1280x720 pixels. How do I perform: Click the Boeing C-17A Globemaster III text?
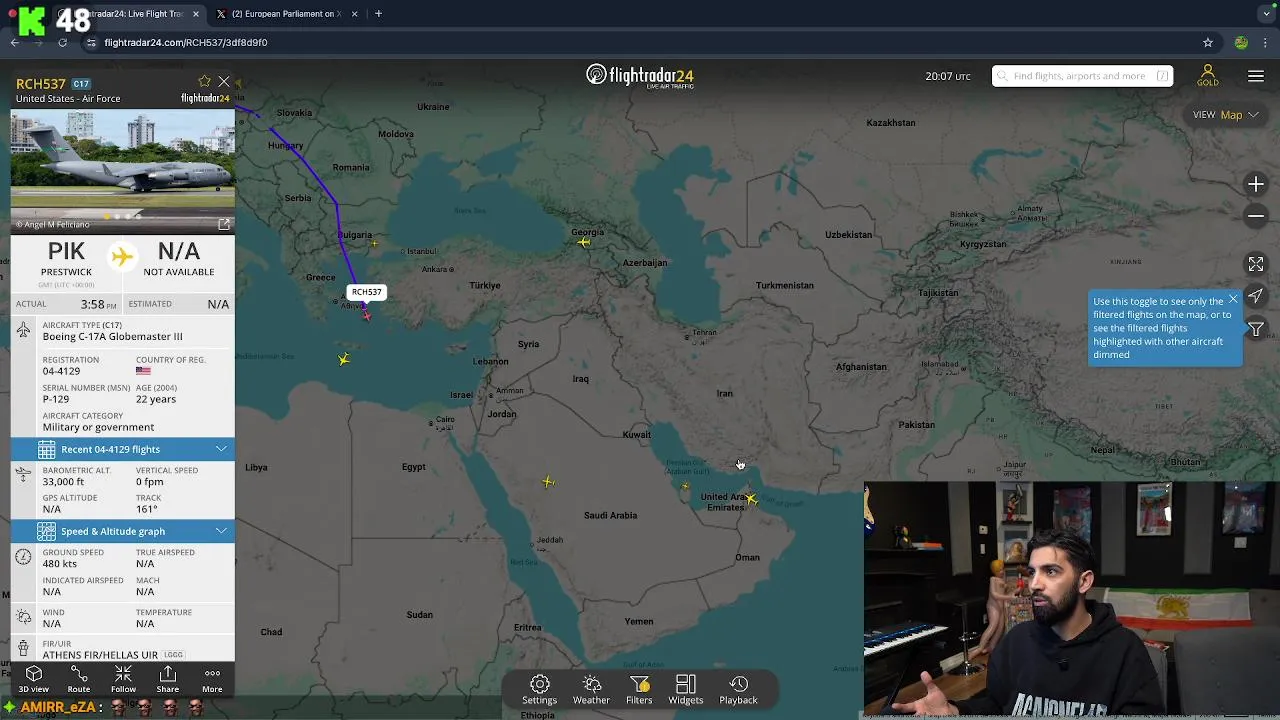click(x=112, y=337)
